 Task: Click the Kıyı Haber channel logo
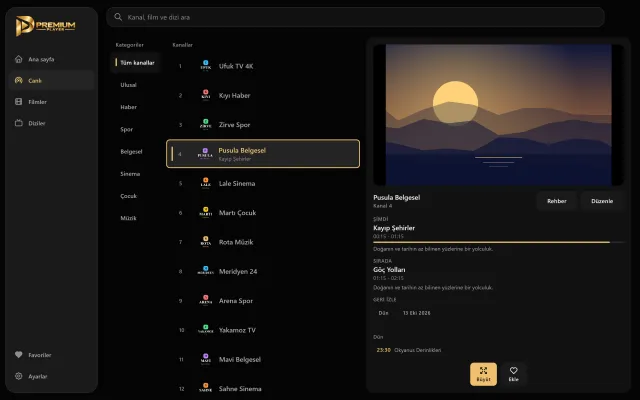[206, 95]
